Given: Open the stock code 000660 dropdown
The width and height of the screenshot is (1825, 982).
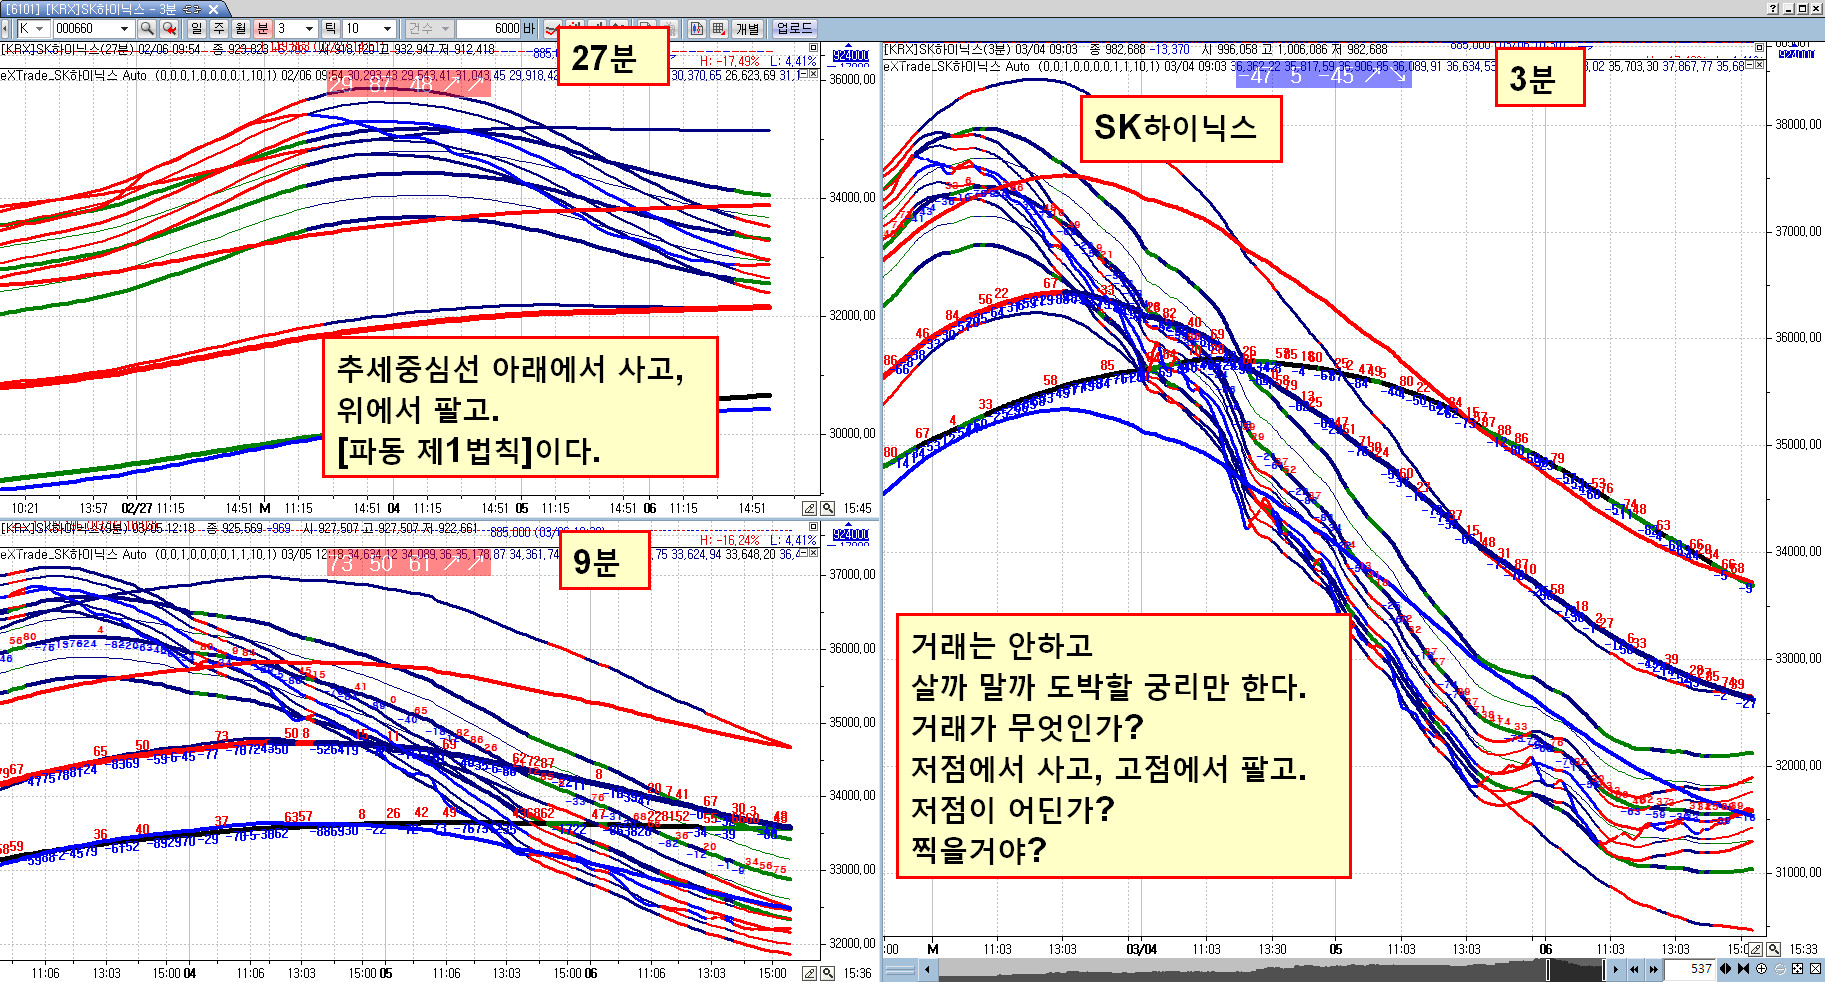Looking at the screenshot, I should point(124,28).
